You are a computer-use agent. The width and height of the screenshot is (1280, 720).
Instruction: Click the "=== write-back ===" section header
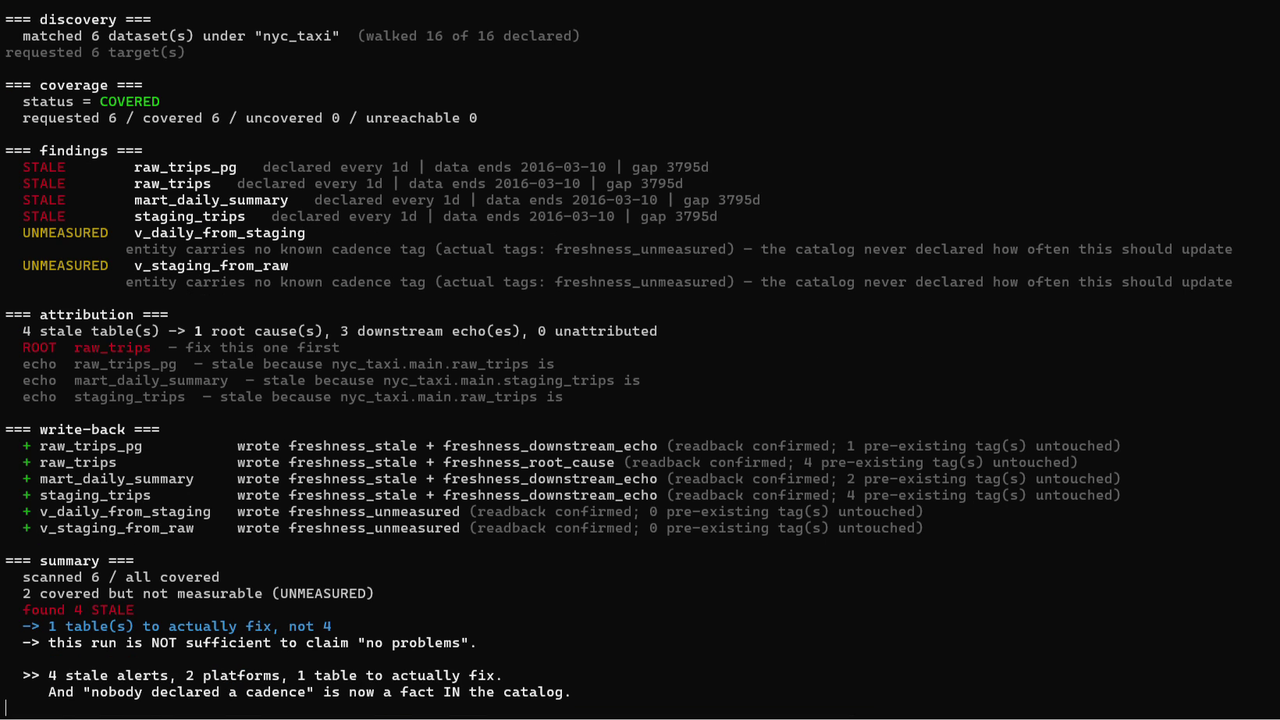point(83,430)
